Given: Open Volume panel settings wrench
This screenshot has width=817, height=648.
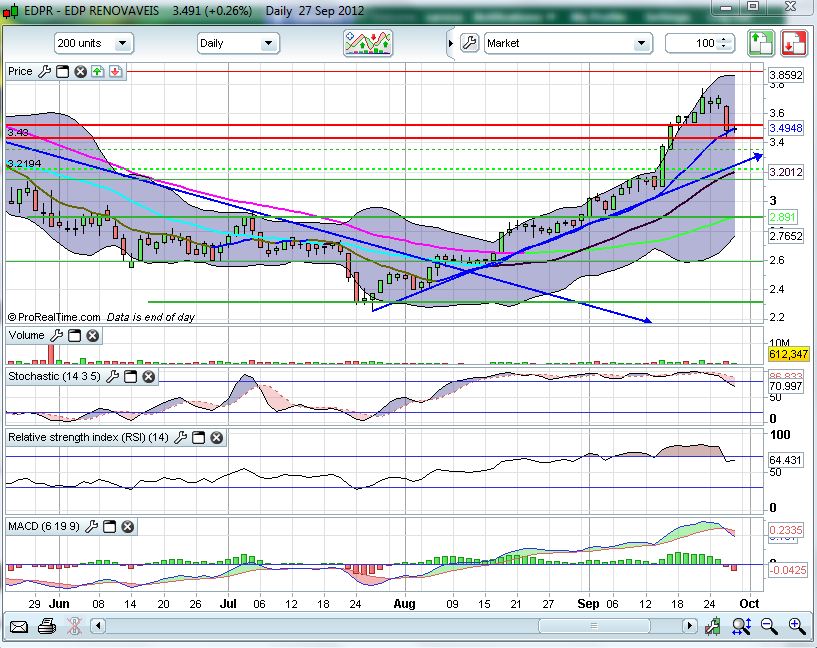Looking at the screenshot, I should point(56,335).
